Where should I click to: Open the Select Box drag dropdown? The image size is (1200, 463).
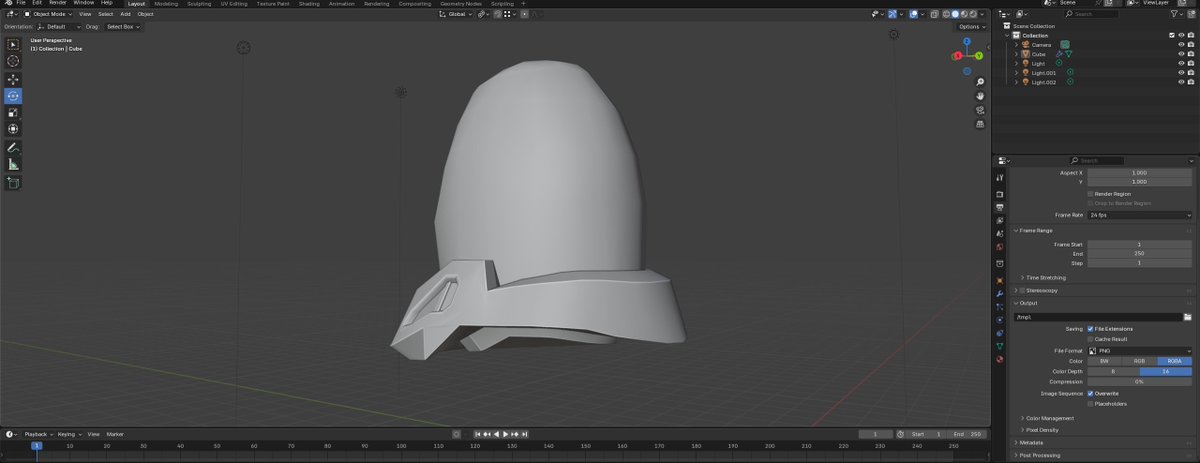(124, 26)
